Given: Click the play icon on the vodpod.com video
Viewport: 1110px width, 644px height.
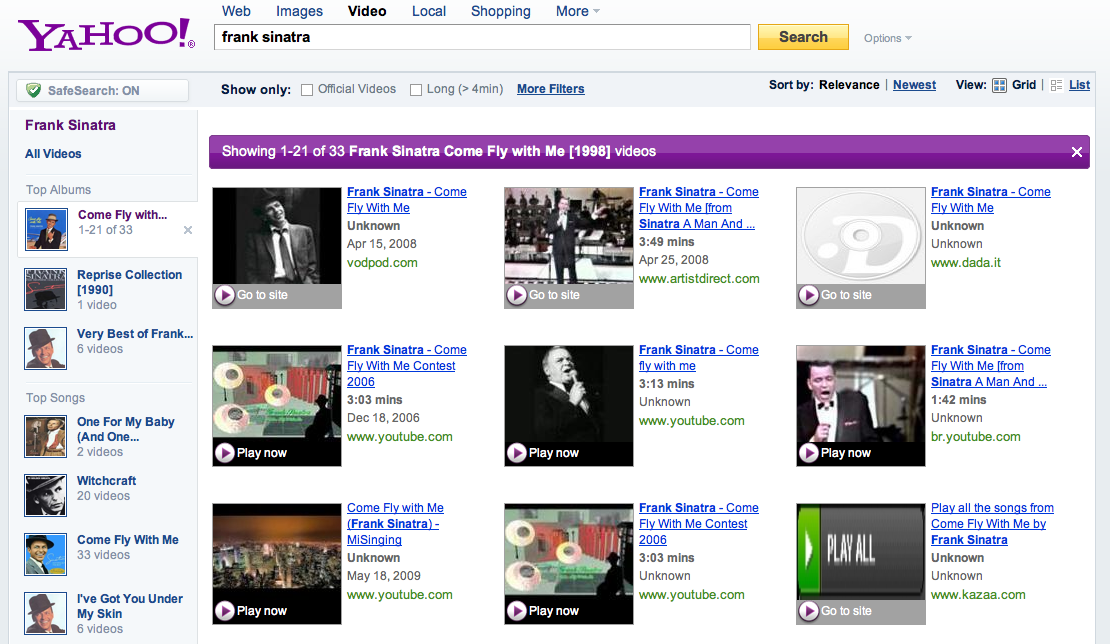Looking at the screenshot, I should click(x=224, y=295).
